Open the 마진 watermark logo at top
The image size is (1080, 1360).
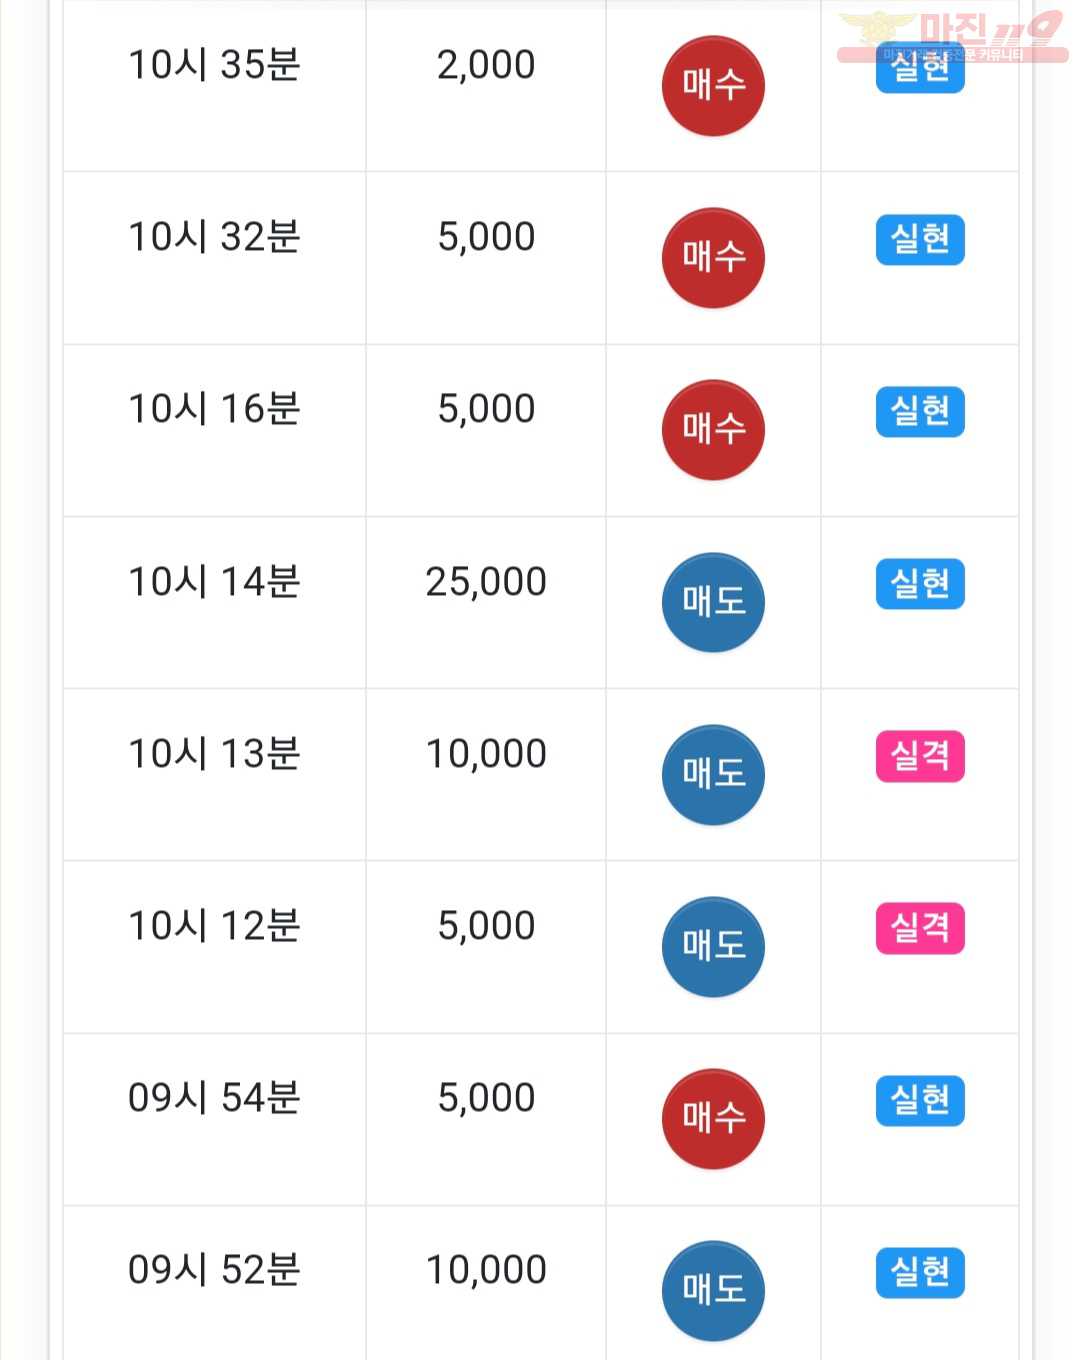[952, 37]
